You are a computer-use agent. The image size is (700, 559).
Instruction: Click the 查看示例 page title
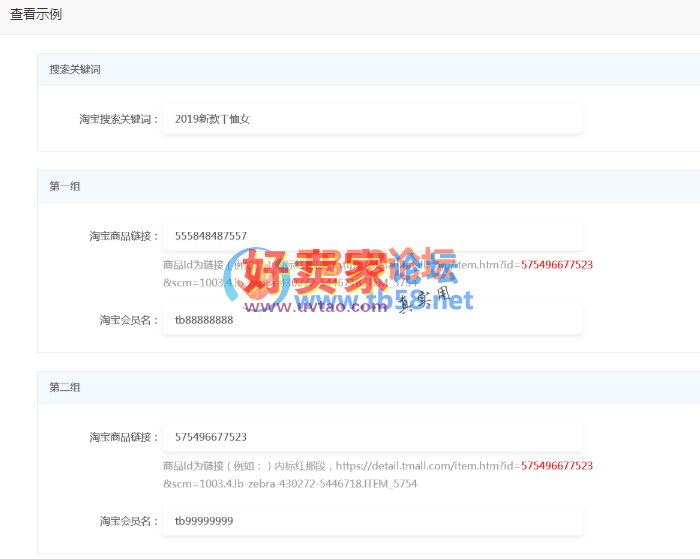coord(36,14)
